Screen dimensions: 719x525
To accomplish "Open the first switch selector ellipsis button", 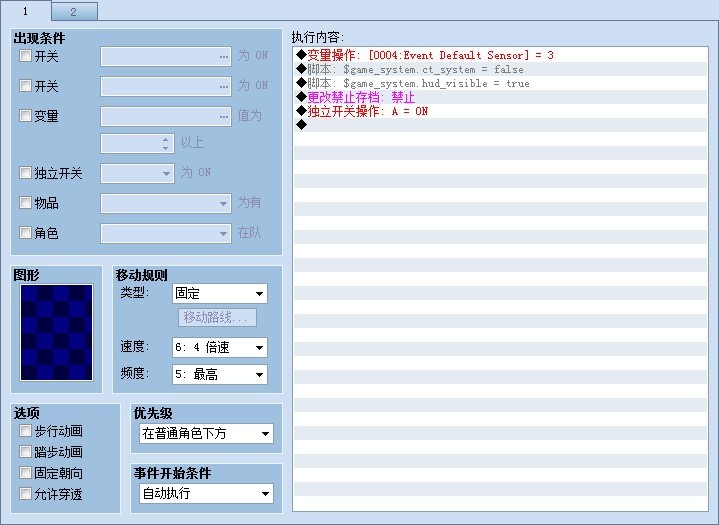I will [x=224, y=56].
